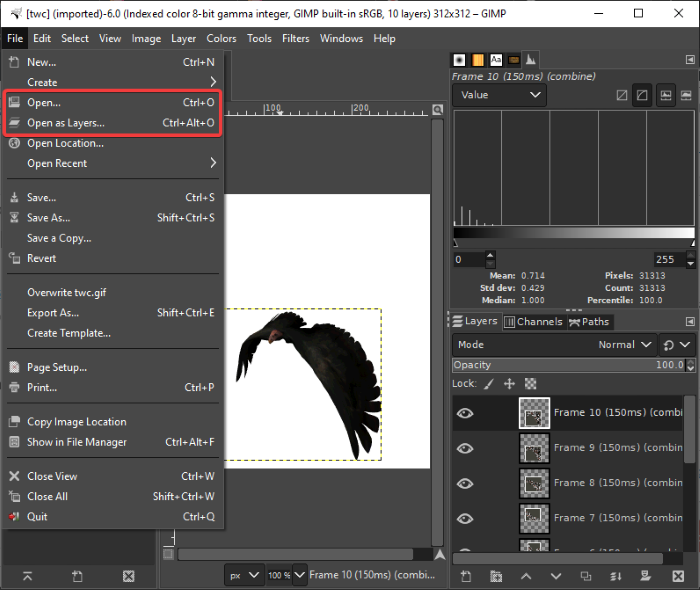Screen dimensions: 700x590
Task: Click Export As in the File menu
Action: [x=53, y=313]
